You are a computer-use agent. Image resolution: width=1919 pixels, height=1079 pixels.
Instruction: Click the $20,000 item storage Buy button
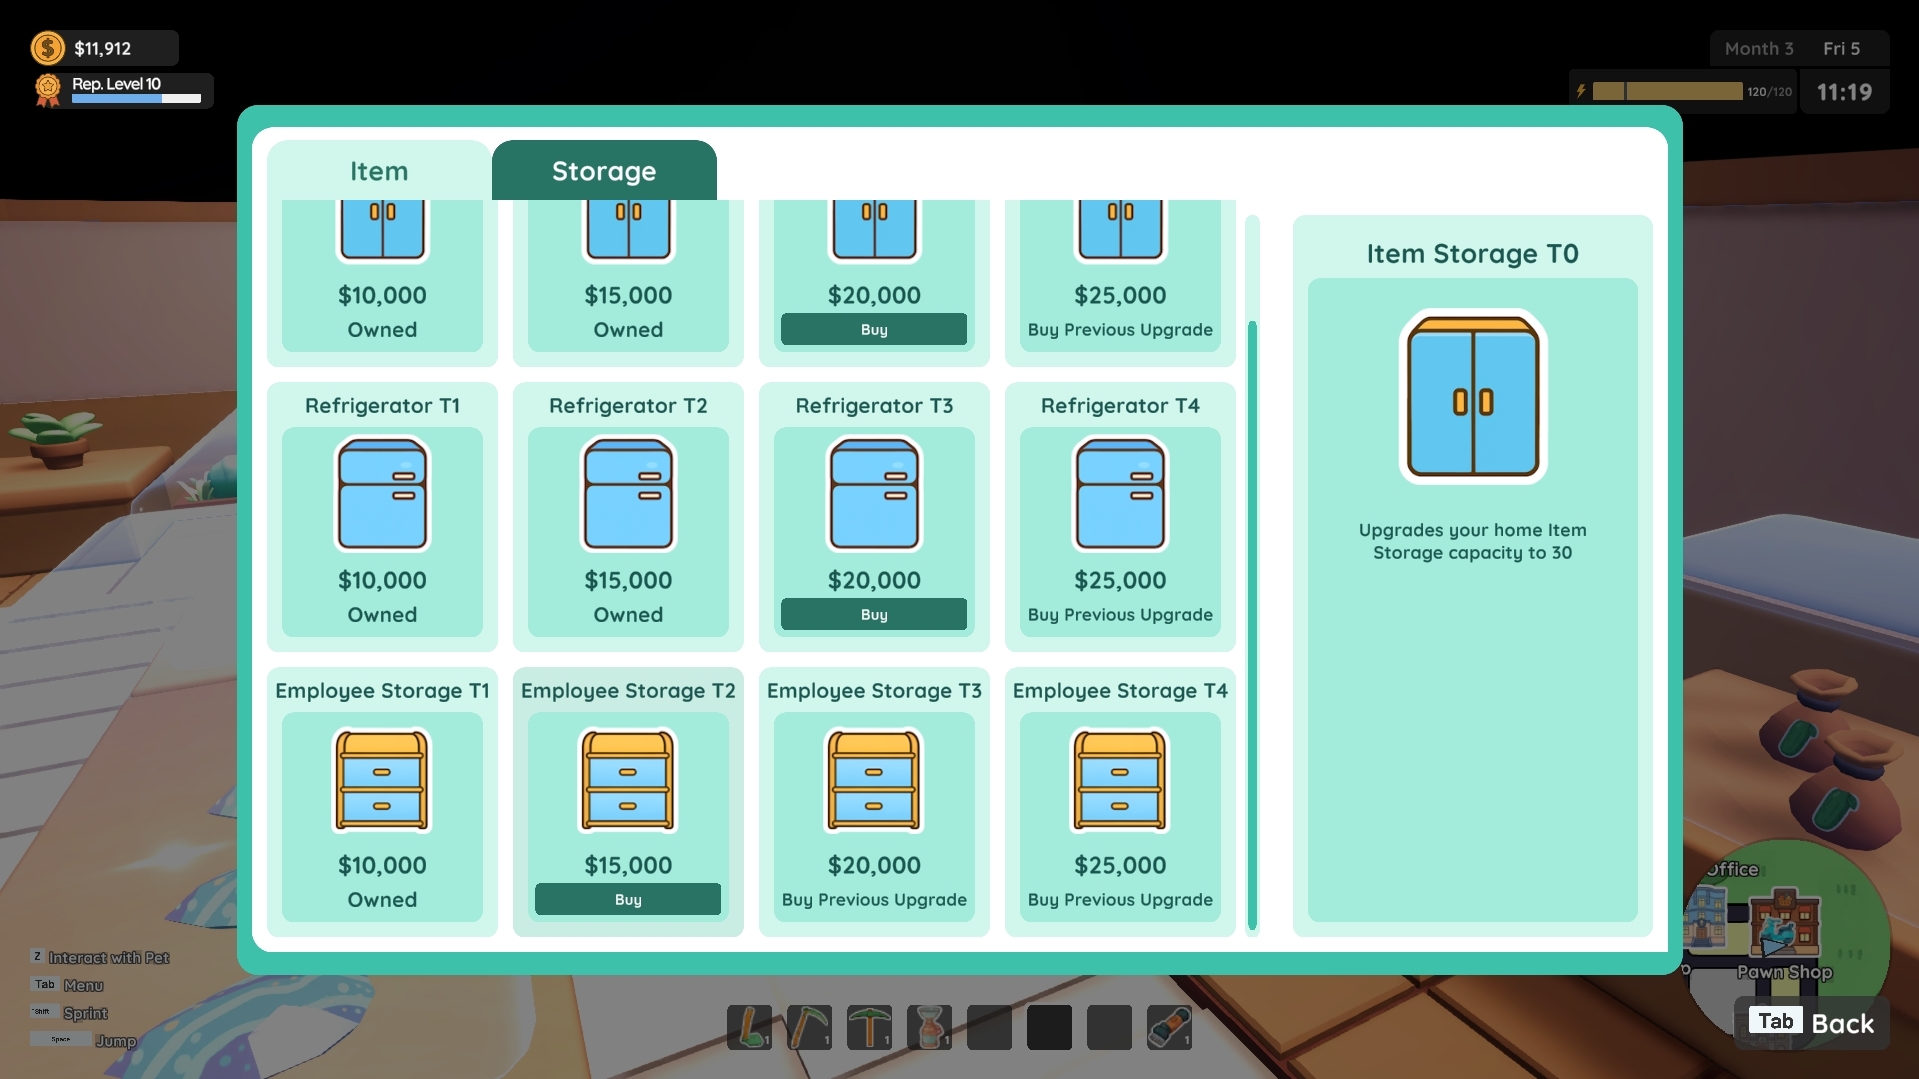click(874, 329)
